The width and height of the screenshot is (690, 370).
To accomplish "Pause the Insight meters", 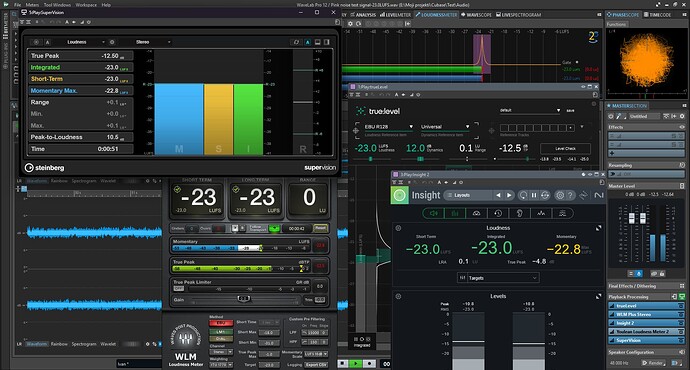I will coord(534,195).
